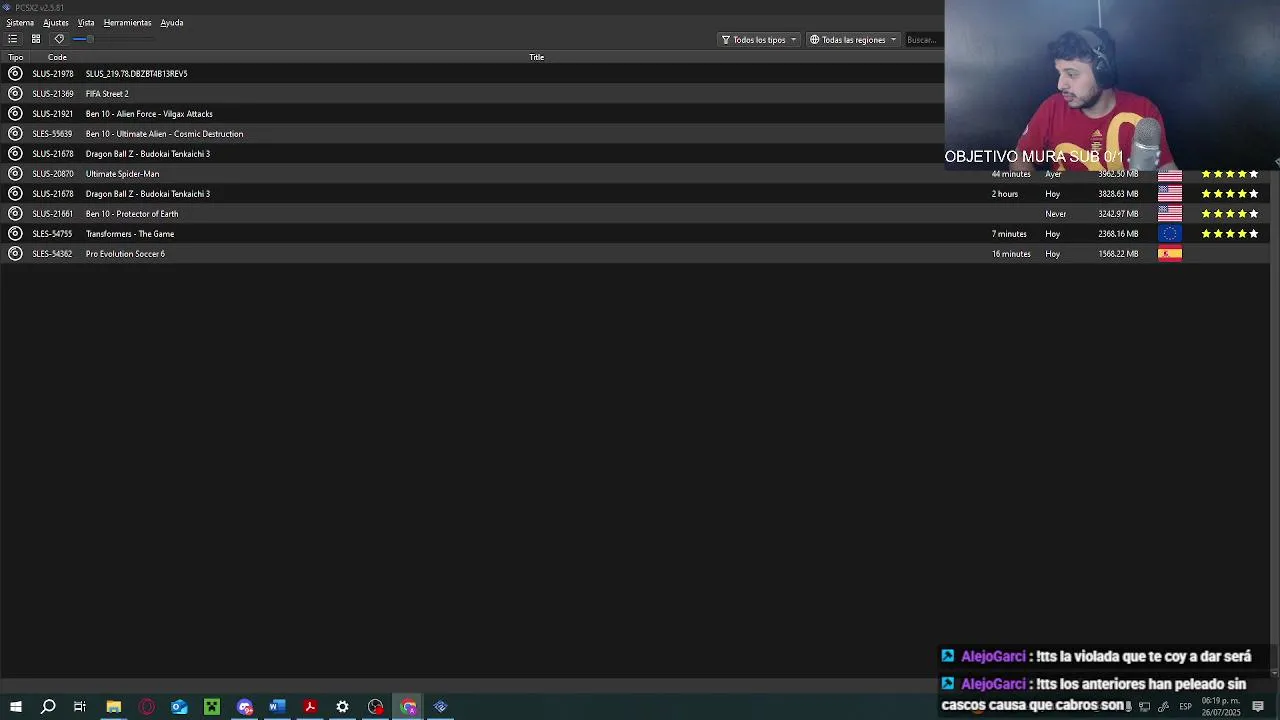Expand the Todas las regiones filter dropdown
This screenshot has height=720, width=1280.
pos(853,40)
